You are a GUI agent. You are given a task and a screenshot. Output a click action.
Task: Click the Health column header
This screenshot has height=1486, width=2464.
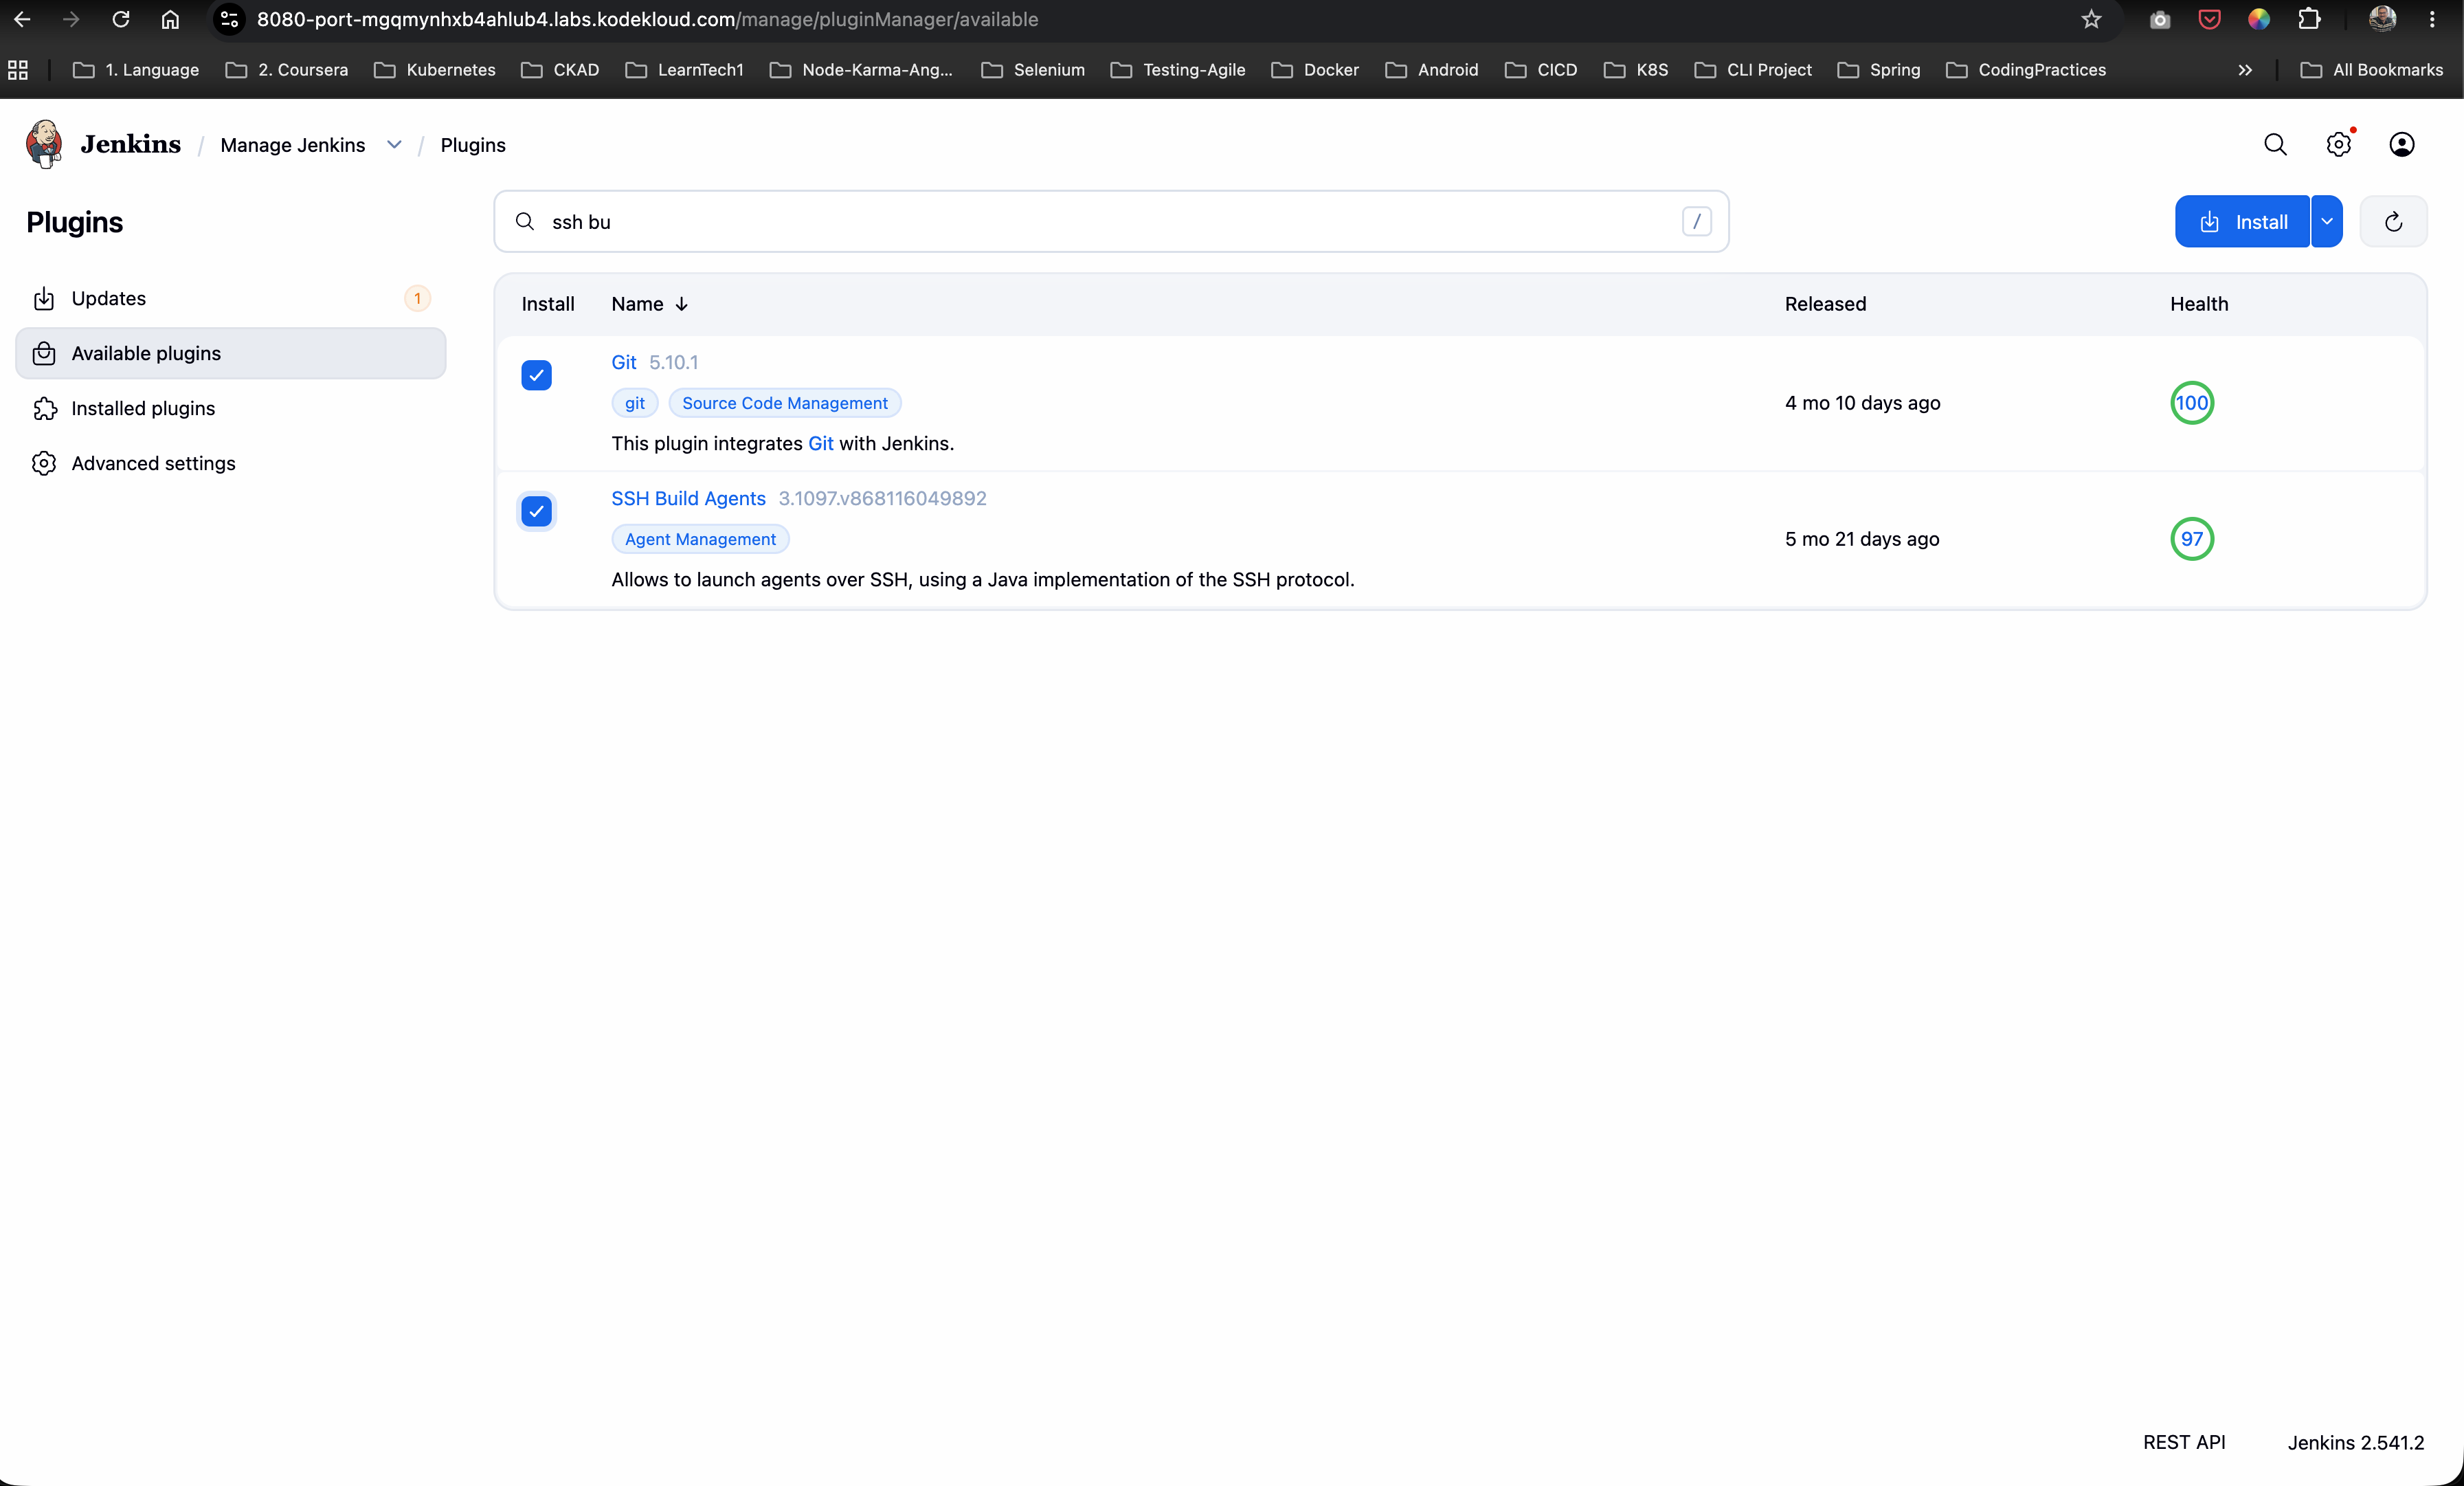tap(2199, 304)
